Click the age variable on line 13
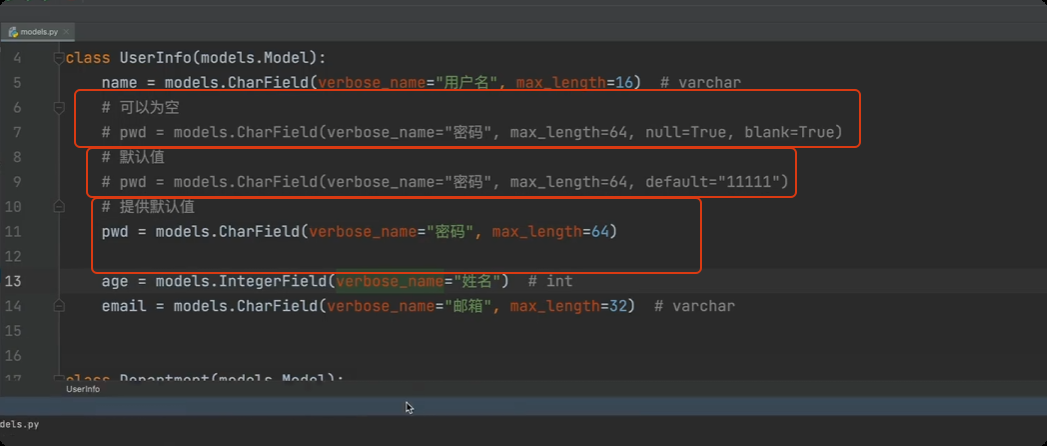The image size is (1047, 446). [115, 281]
